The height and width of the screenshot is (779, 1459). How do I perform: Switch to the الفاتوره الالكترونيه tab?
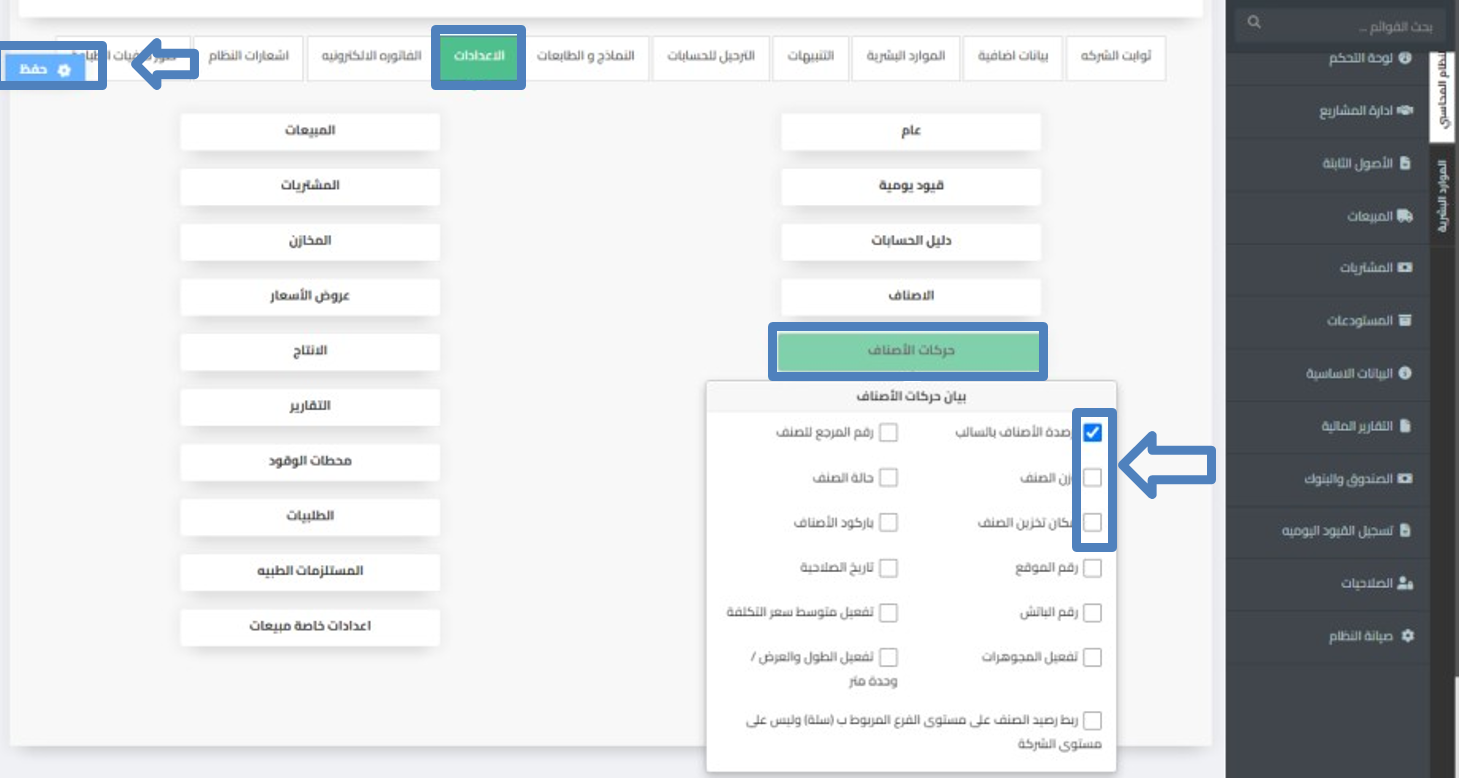coord(371,56)
